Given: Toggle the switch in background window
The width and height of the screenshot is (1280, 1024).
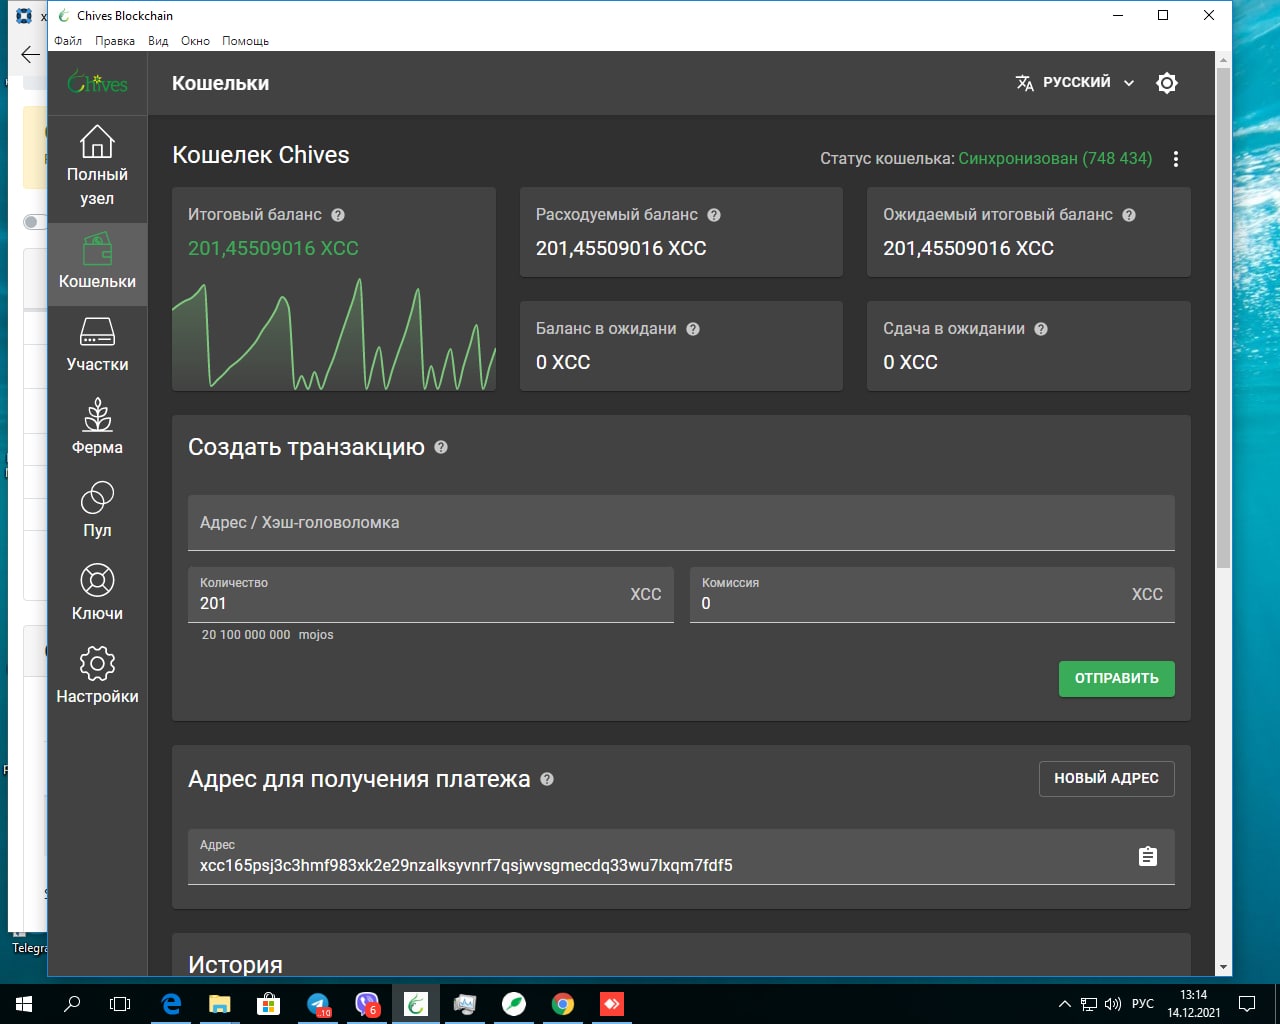Looking at the screenshot, I should point(35,222).
